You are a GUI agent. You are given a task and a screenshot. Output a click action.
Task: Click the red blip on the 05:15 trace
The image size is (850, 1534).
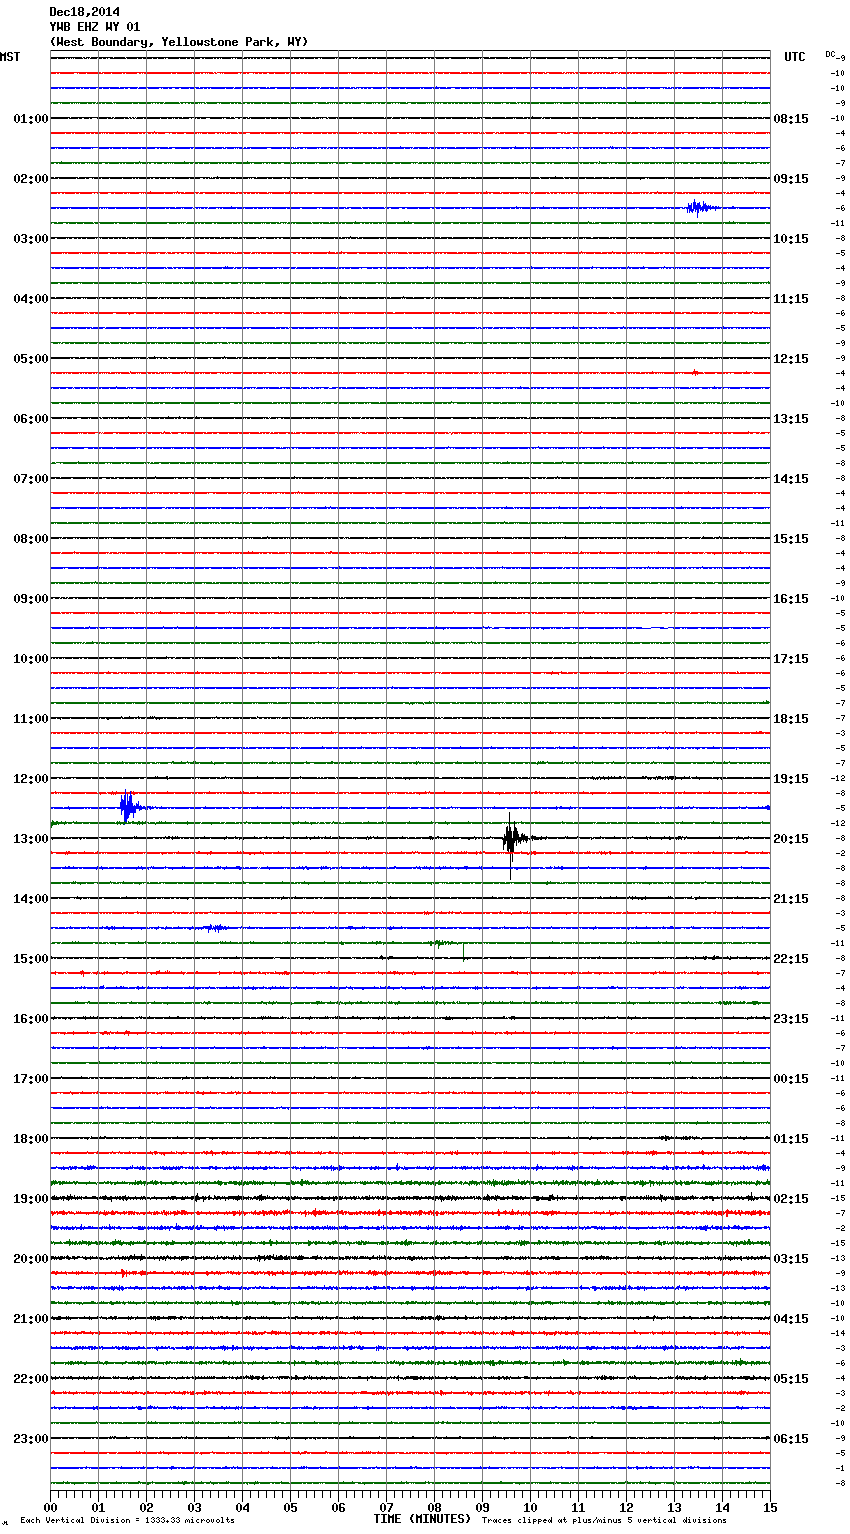695,373
